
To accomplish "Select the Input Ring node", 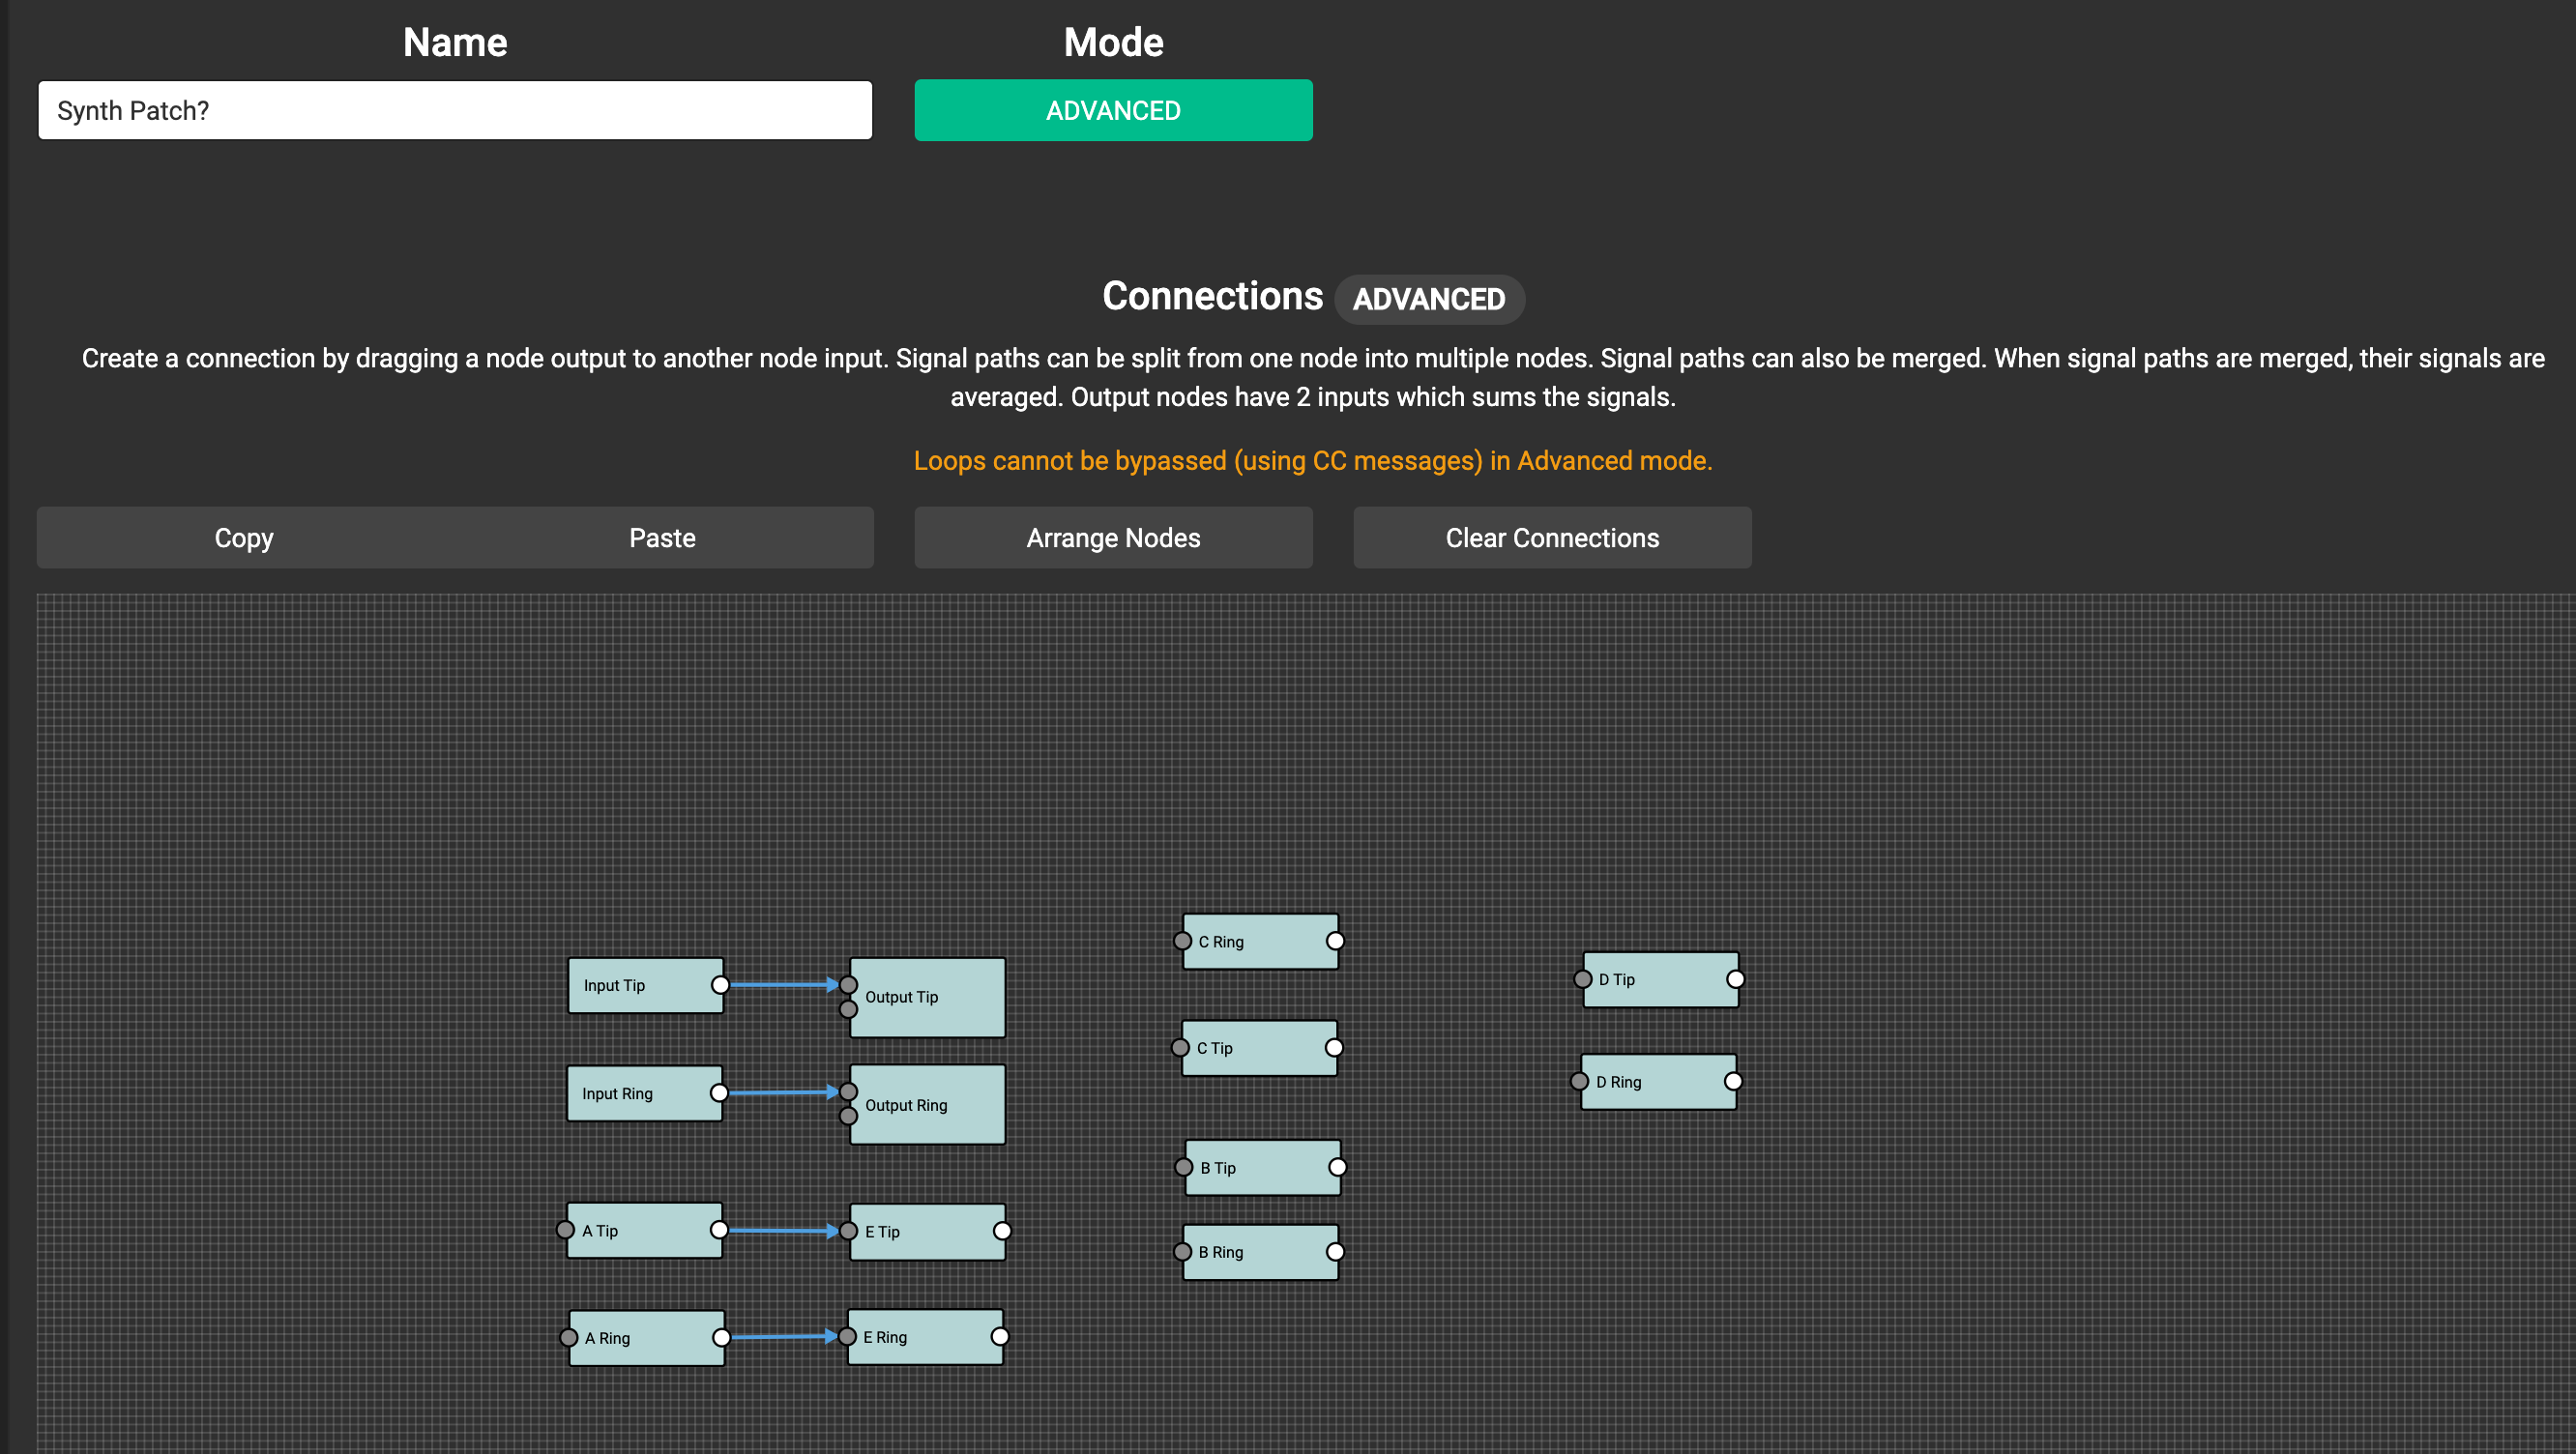I will (x=644, y=1094).
